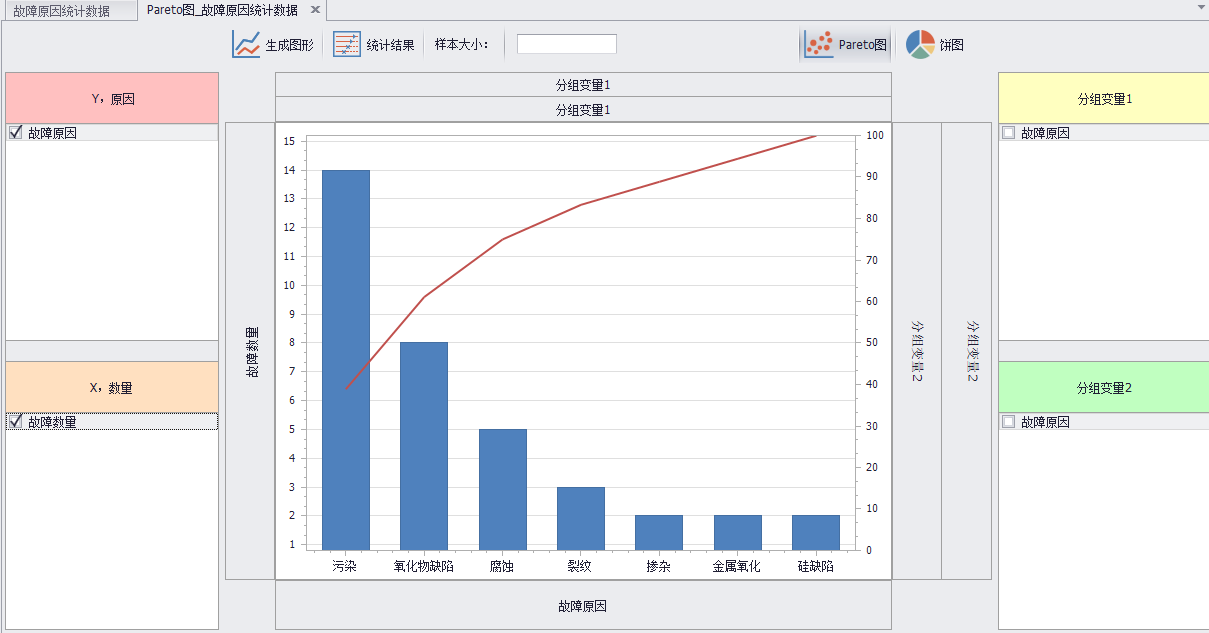Click the yellow 分组变量1 panel header
The height and width of the screenshot is (633, 1209).
[1103, 97]
